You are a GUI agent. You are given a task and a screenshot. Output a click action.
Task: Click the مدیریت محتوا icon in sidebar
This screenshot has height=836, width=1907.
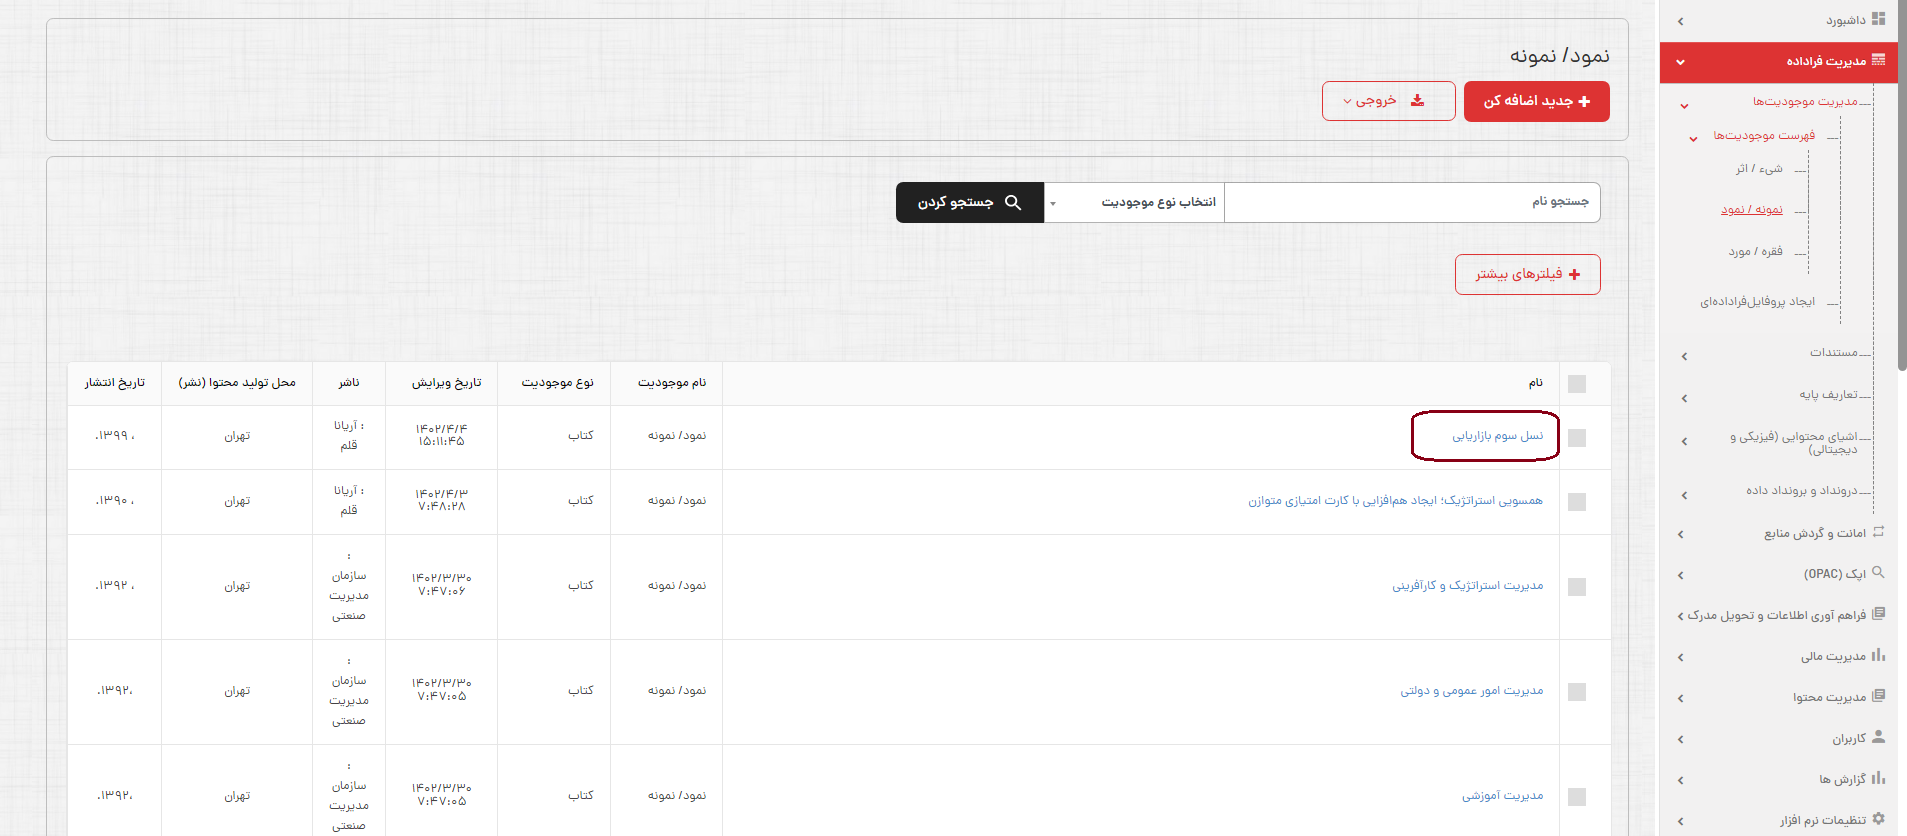pyautogui.click(x=1878, y=696)
